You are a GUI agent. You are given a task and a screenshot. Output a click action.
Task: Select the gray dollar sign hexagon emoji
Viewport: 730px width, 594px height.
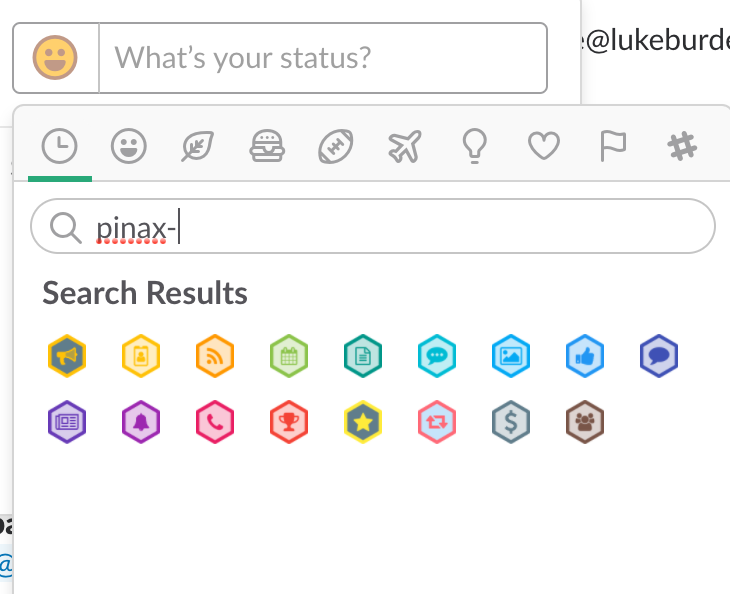click(x=511, y=422)
